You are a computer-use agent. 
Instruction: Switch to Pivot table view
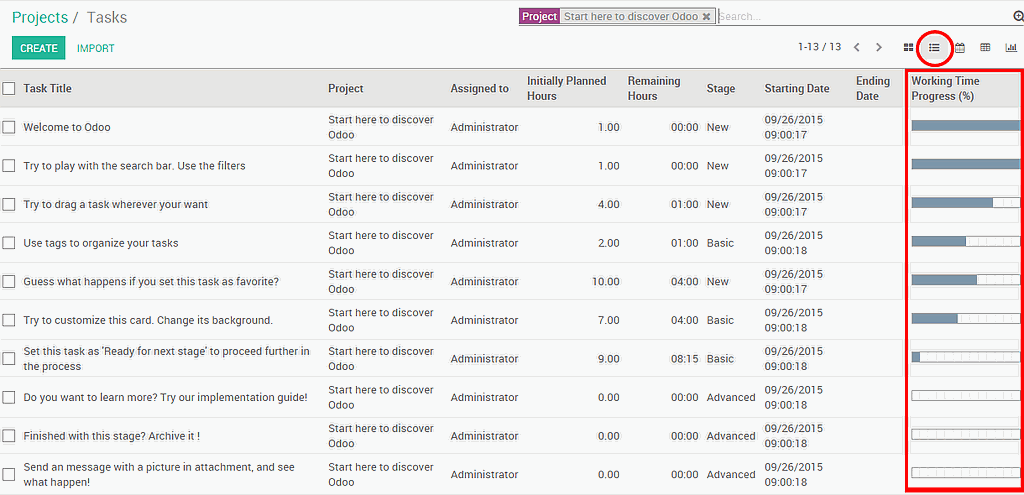(x=985, y=47)
